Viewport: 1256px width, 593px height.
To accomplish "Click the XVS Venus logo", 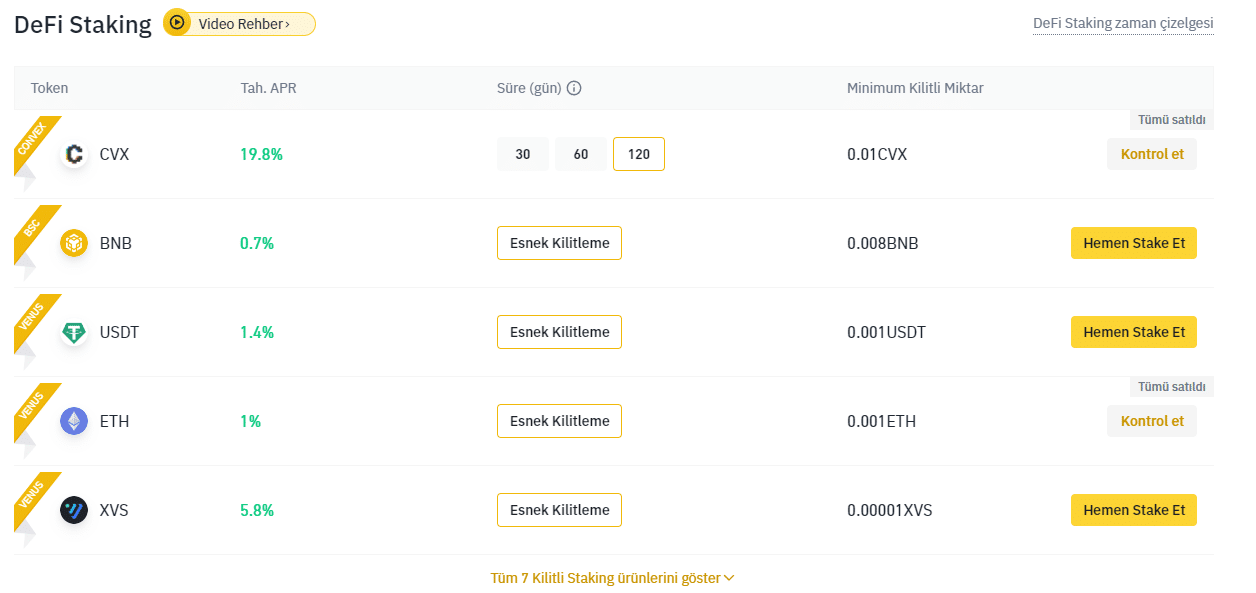I will coord(74,510).
